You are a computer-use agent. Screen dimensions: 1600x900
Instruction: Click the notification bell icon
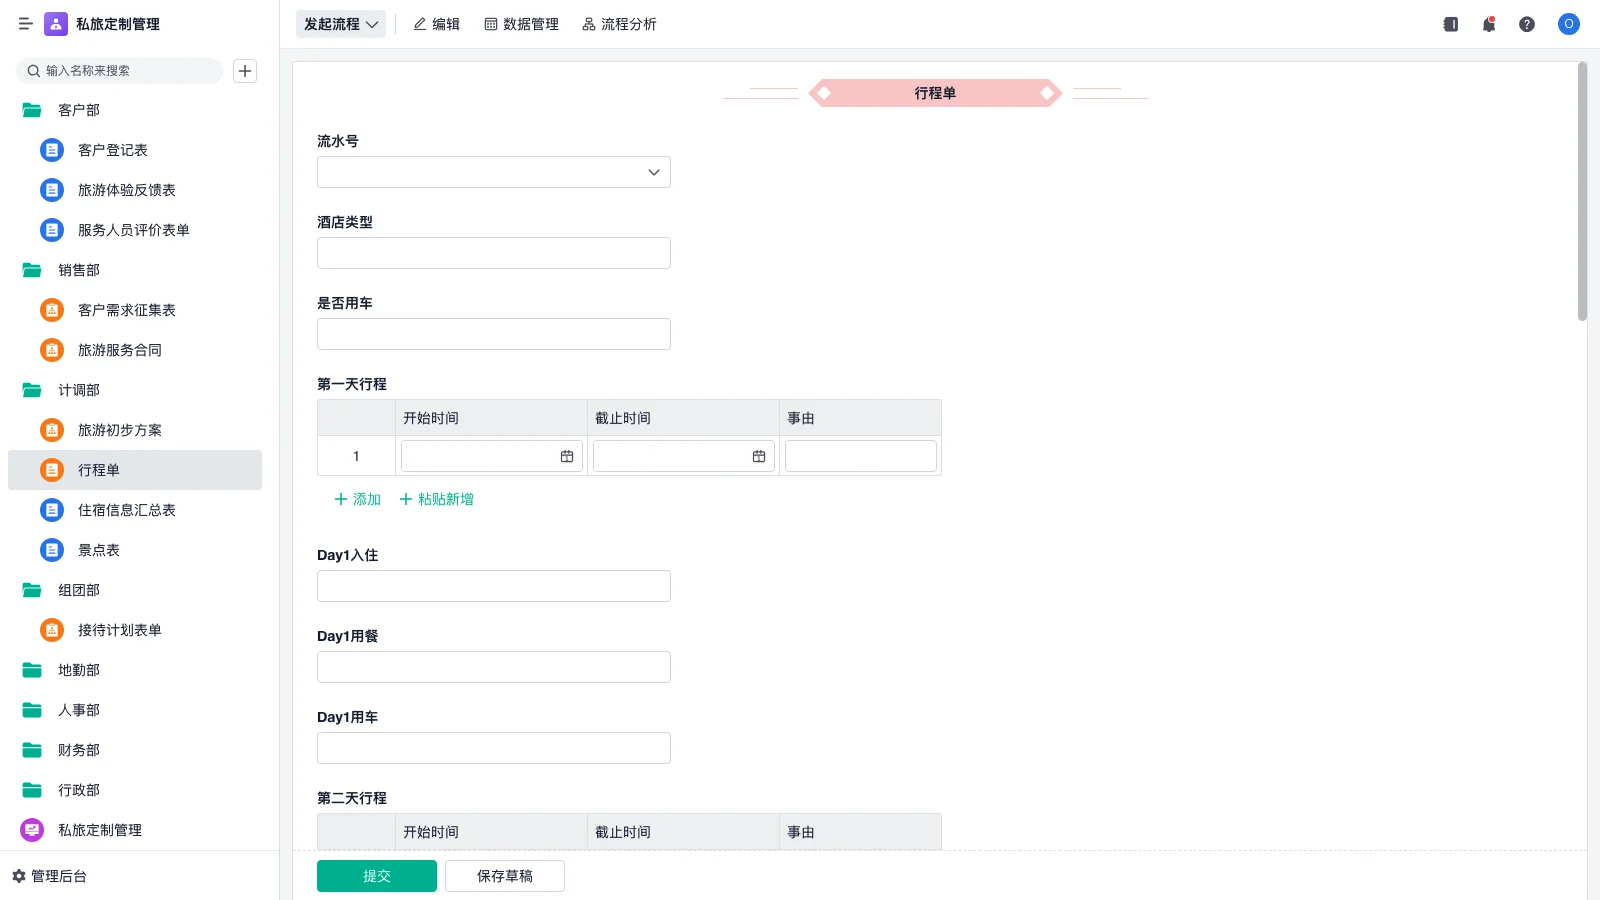point(1488,24)
